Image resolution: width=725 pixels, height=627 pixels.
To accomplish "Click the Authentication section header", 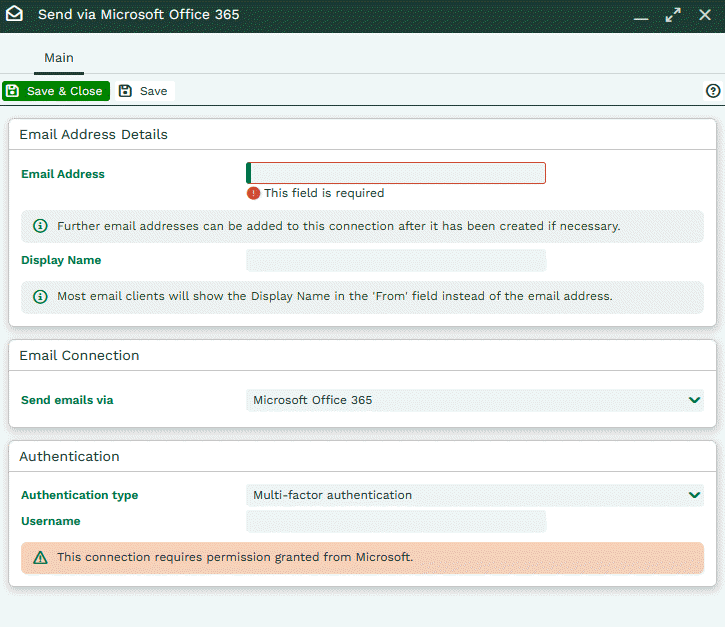I will 69,457.
